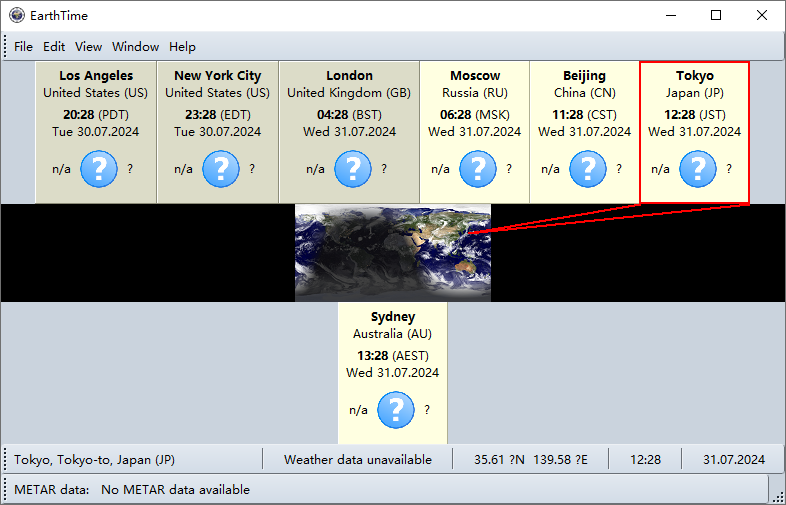Click Moscow time 06:28 (MSK)
This screenshot has width=786, height=505.
click(x=475, y=115)
